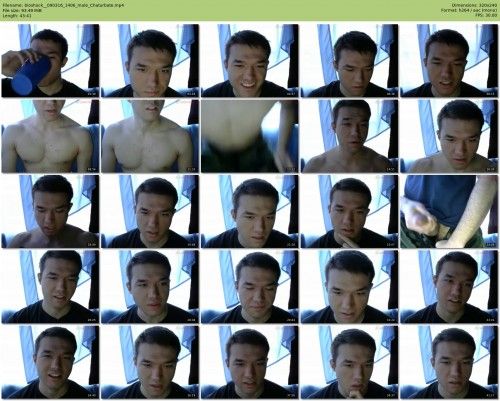500x401 pixels.
Task: Click the Format info at top right
Action: [x=470, y=11]
